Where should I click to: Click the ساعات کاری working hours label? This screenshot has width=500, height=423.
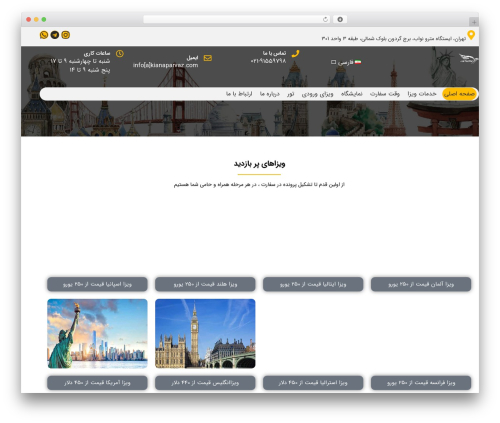pyautogui.click(x=97, y=53)
